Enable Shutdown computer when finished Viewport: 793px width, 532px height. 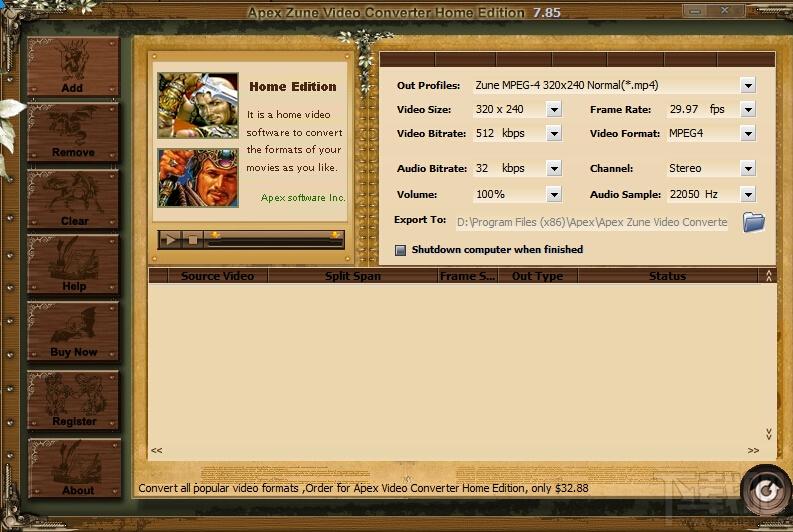(400, 250)
